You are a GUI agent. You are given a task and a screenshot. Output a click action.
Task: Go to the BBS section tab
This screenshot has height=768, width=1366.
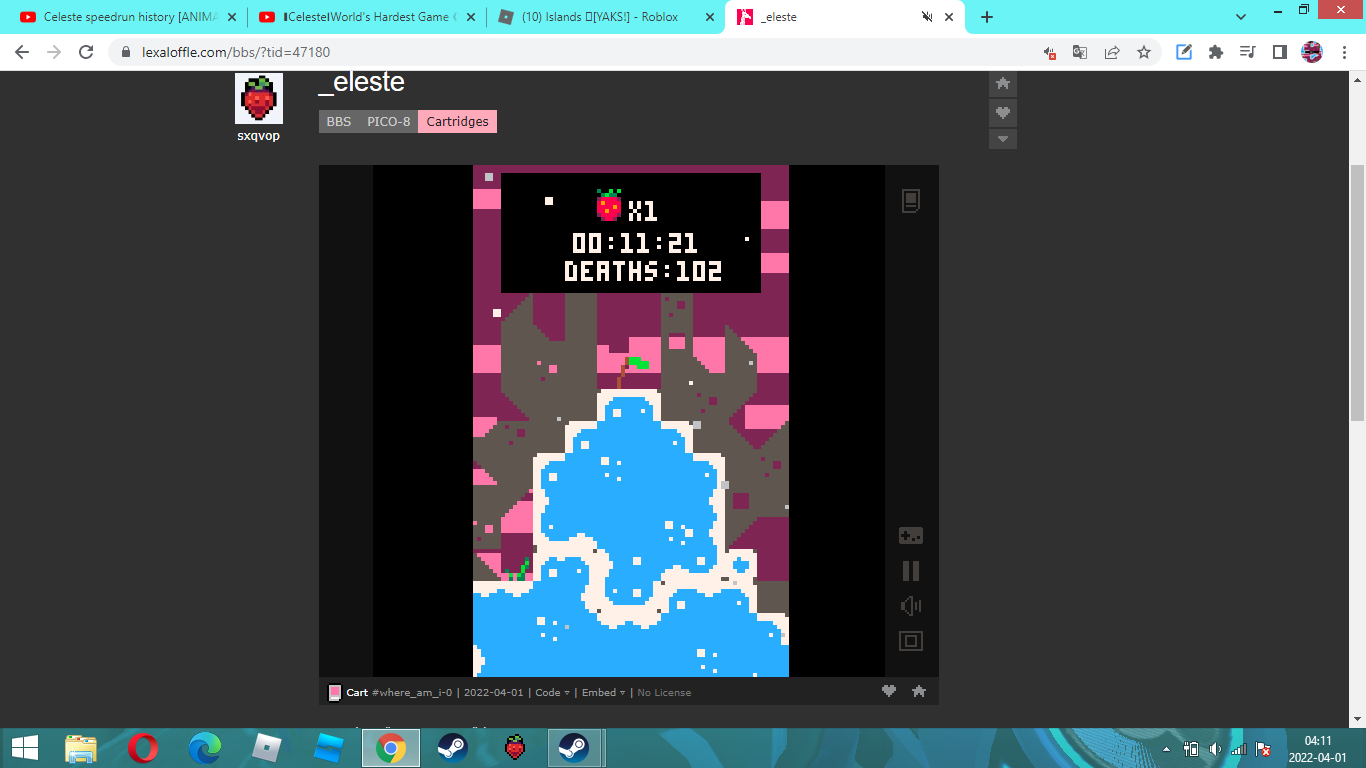tap(339, 121)
